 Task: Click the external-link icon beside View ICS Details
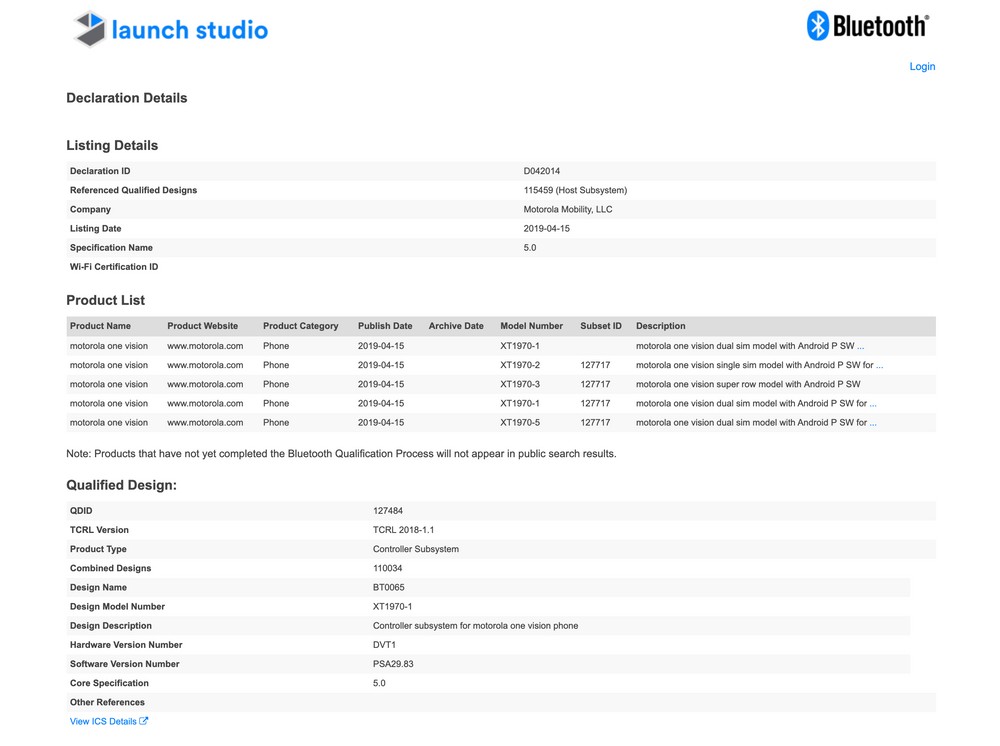point(143,721)
